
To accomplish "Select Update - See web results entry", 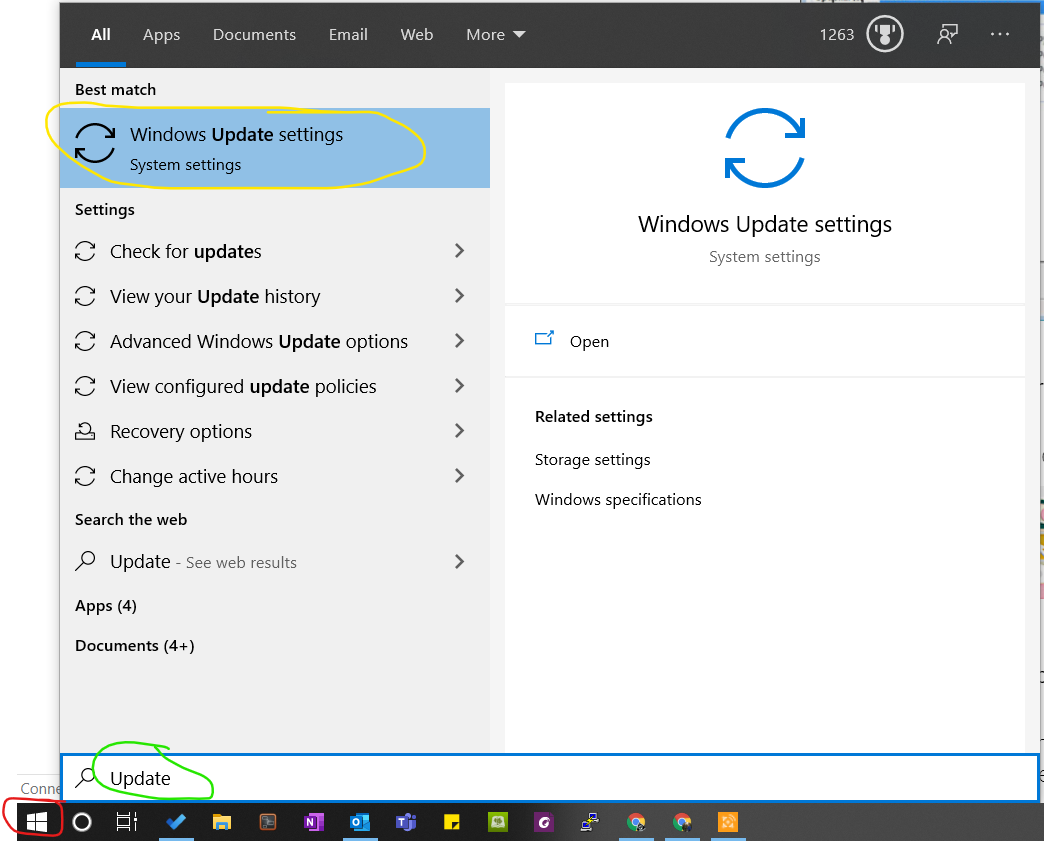I will point(274,561).
